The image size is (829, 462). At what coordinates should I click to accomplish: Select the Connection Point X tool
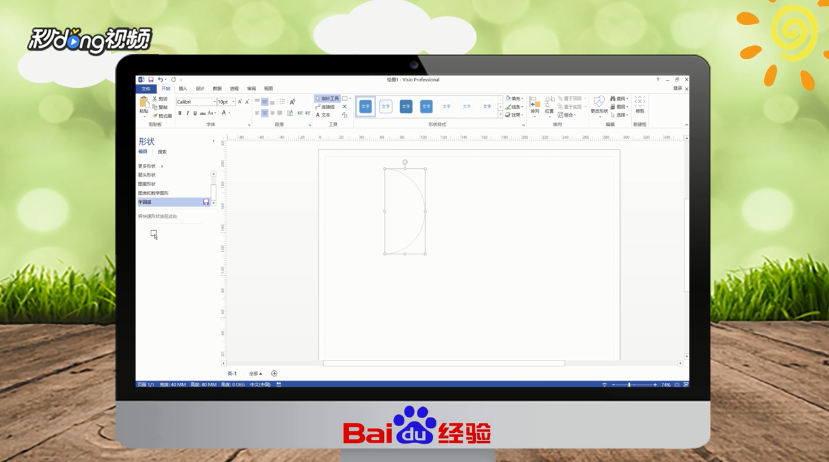click(x=345, y=107)
